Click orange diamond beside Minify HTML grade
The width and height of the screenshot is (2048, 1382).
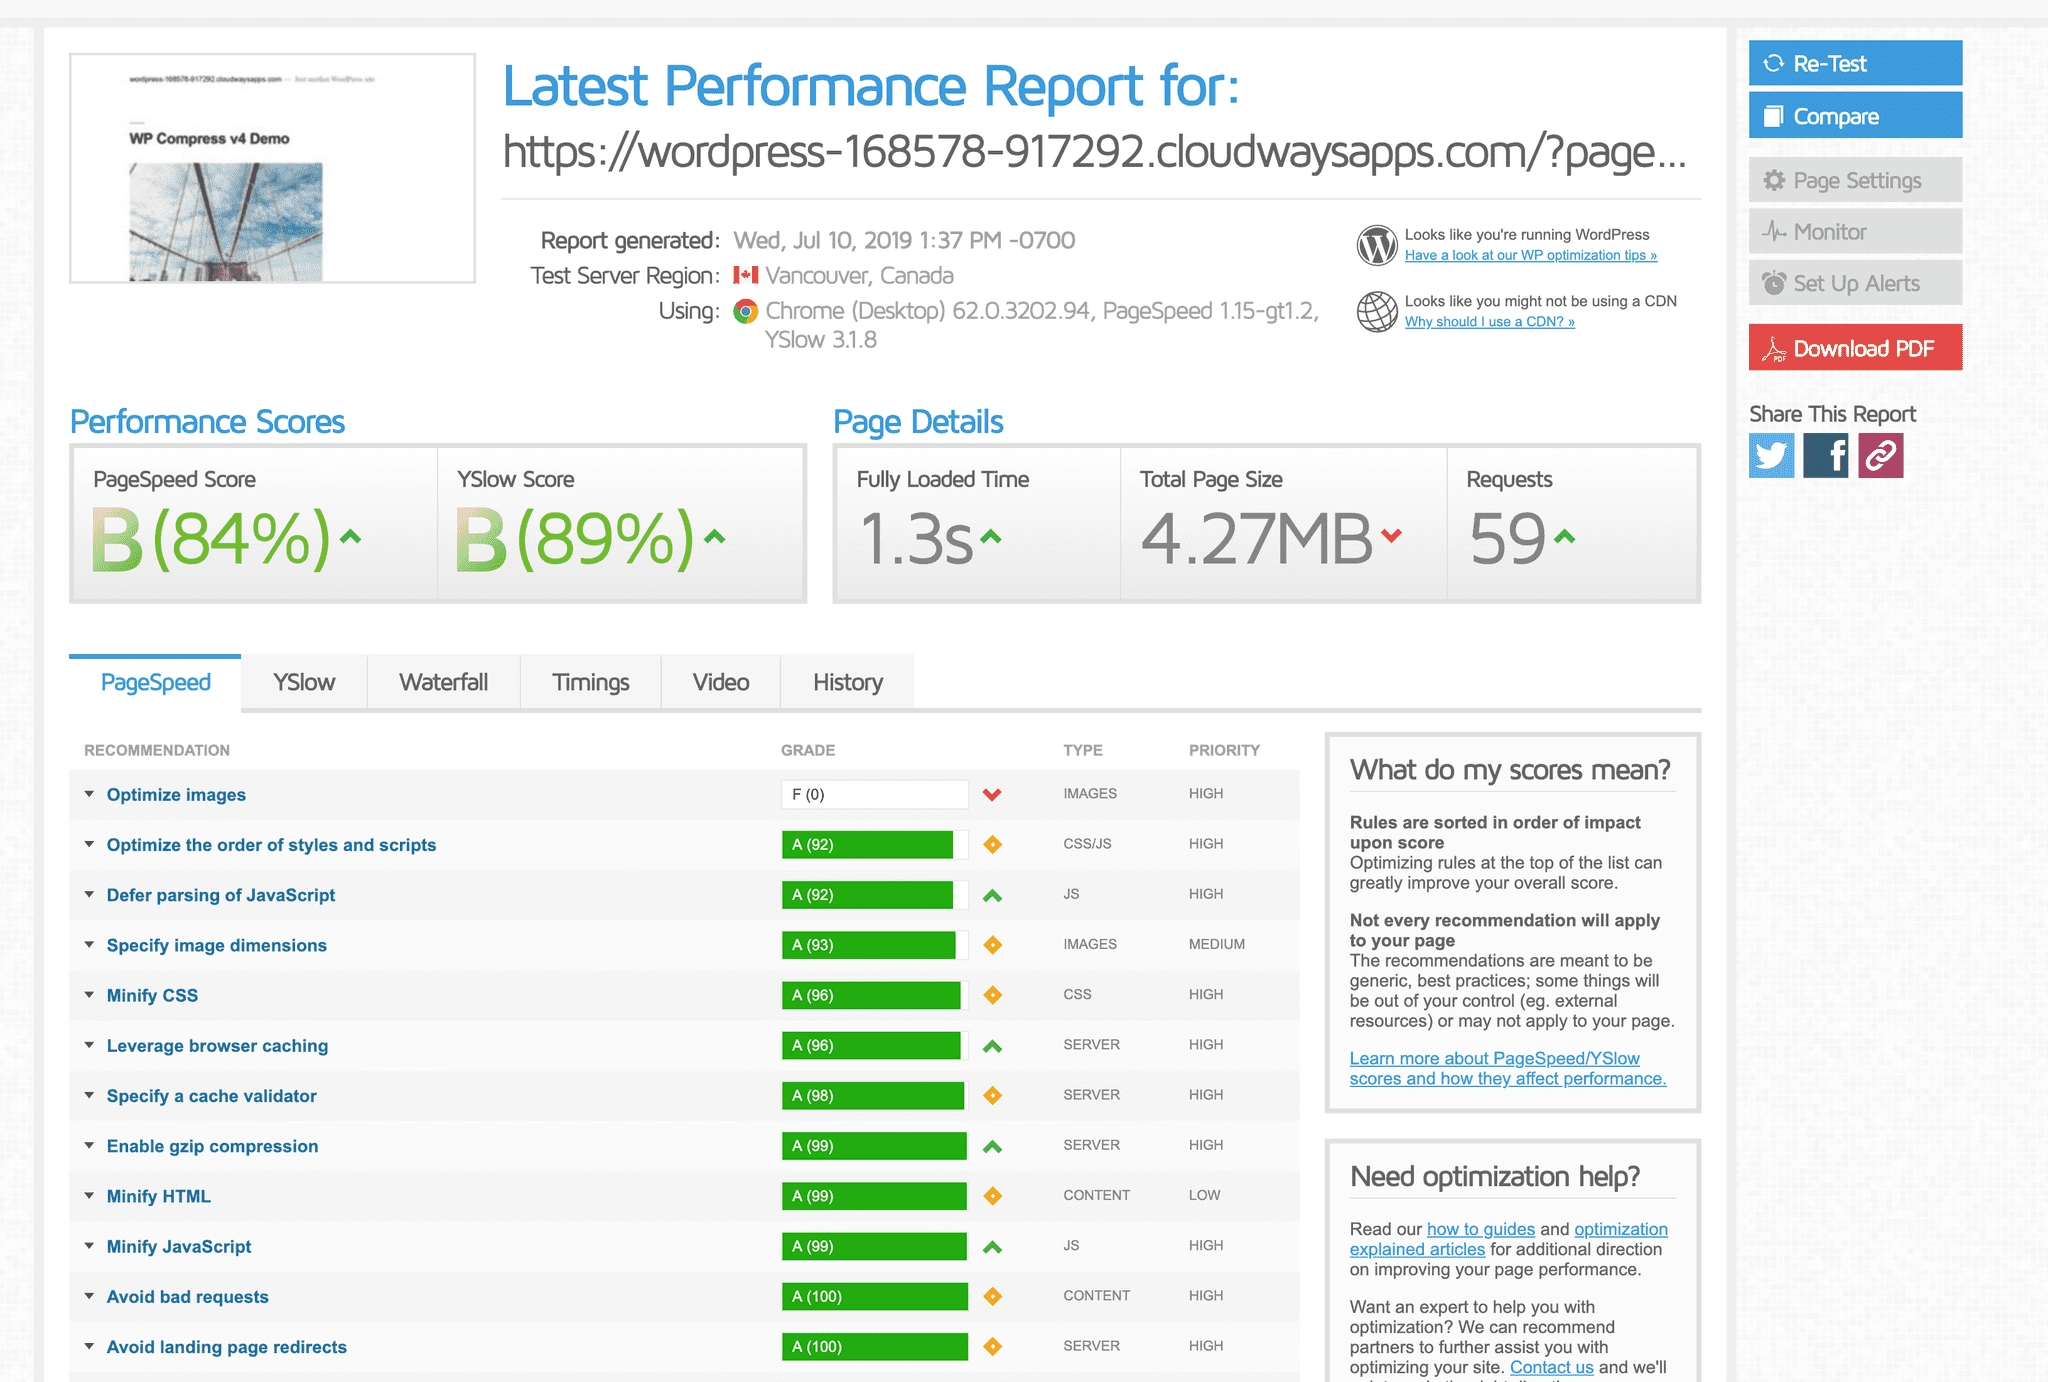point(992,1196)
